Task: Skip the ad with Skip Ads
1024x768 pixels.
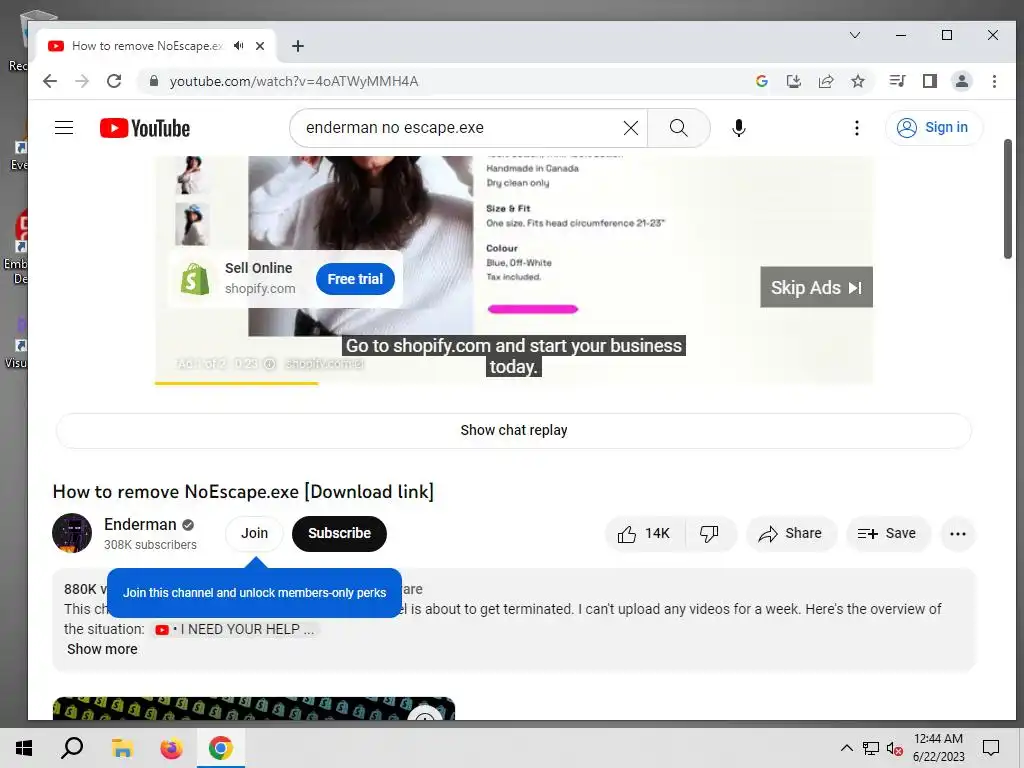Action: [816, 287]
